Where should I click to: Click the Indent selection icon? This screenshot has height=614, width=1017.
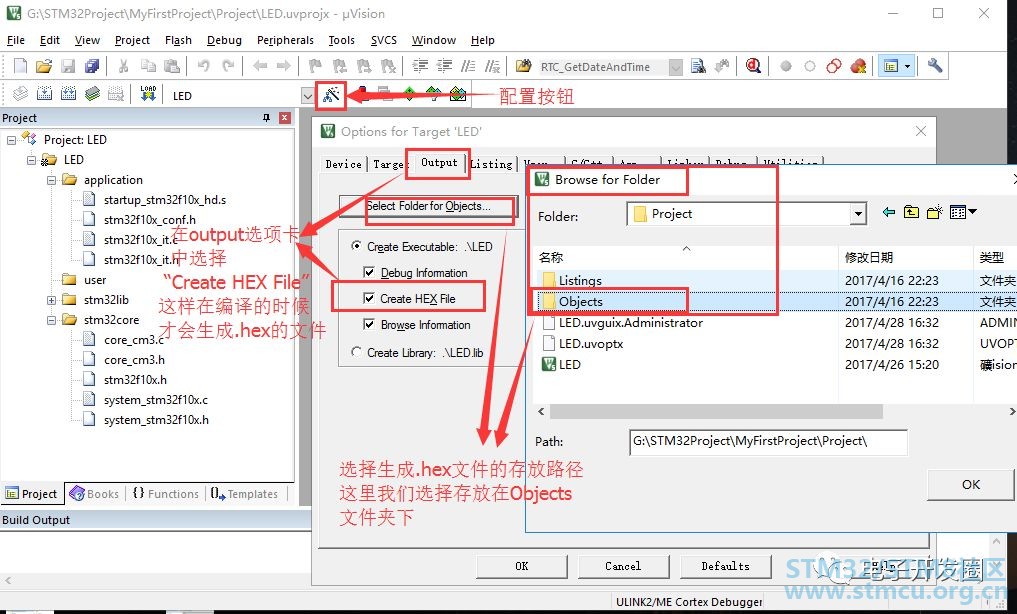[x=420, y=65]
